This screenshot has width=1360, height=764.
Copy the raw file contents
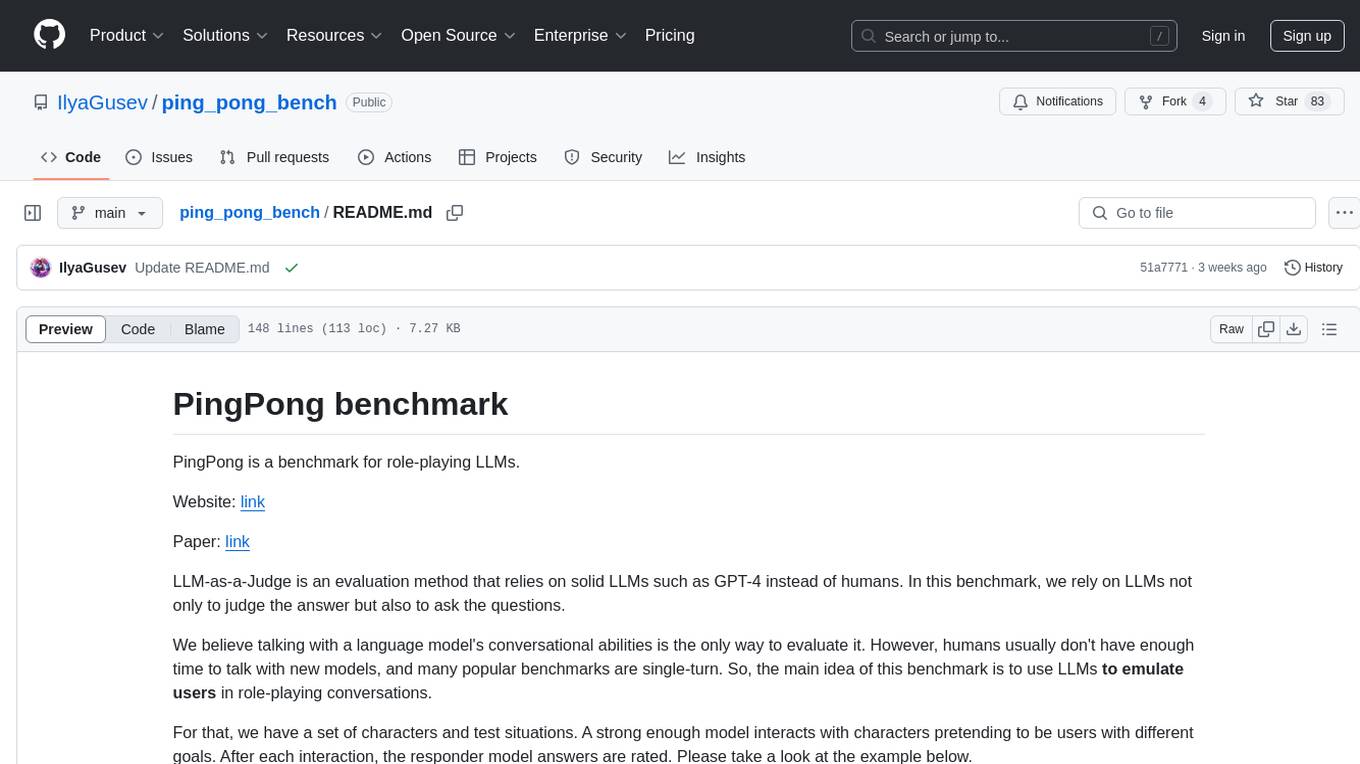[x=1267, y=329]
